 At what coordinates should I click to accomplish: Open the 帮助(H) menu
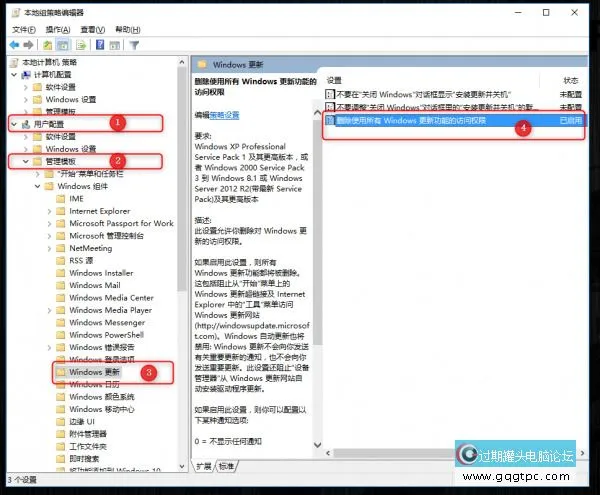coord(128,29)
